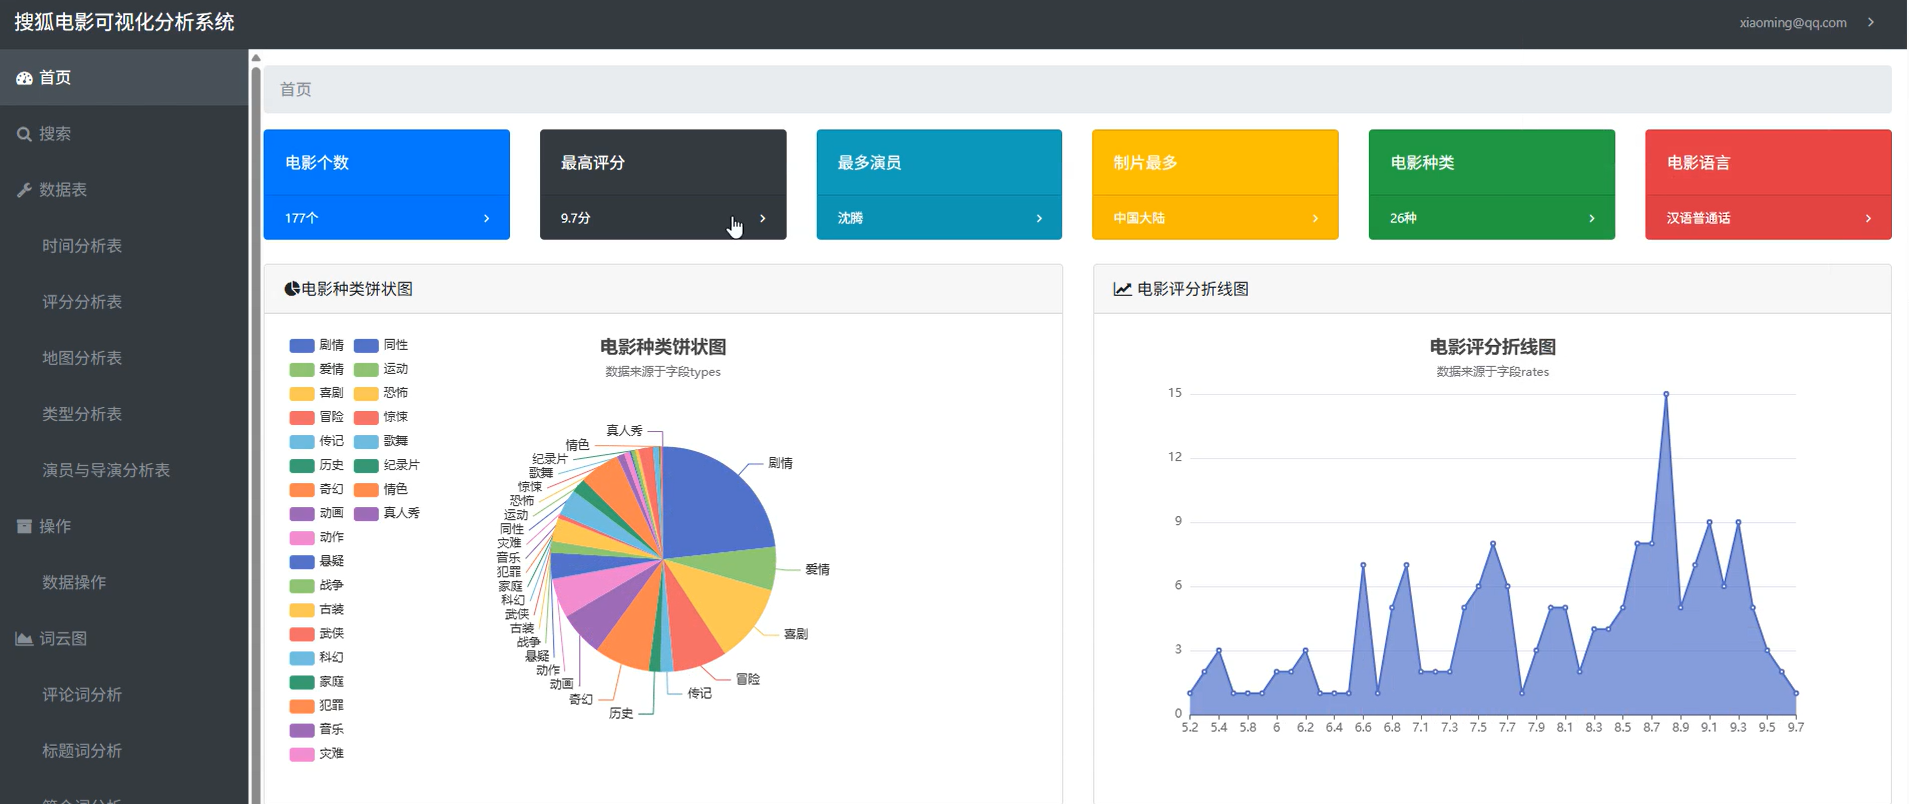Toggle the 爱情 series in the pie legend

point(317,369)
